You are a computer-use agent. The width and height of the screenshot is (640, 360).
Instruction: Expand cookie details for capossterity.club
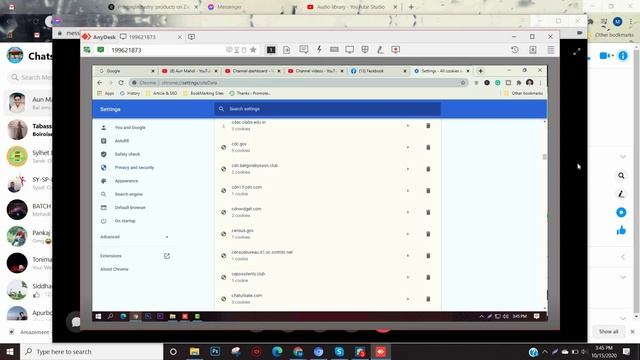point(408,277)
